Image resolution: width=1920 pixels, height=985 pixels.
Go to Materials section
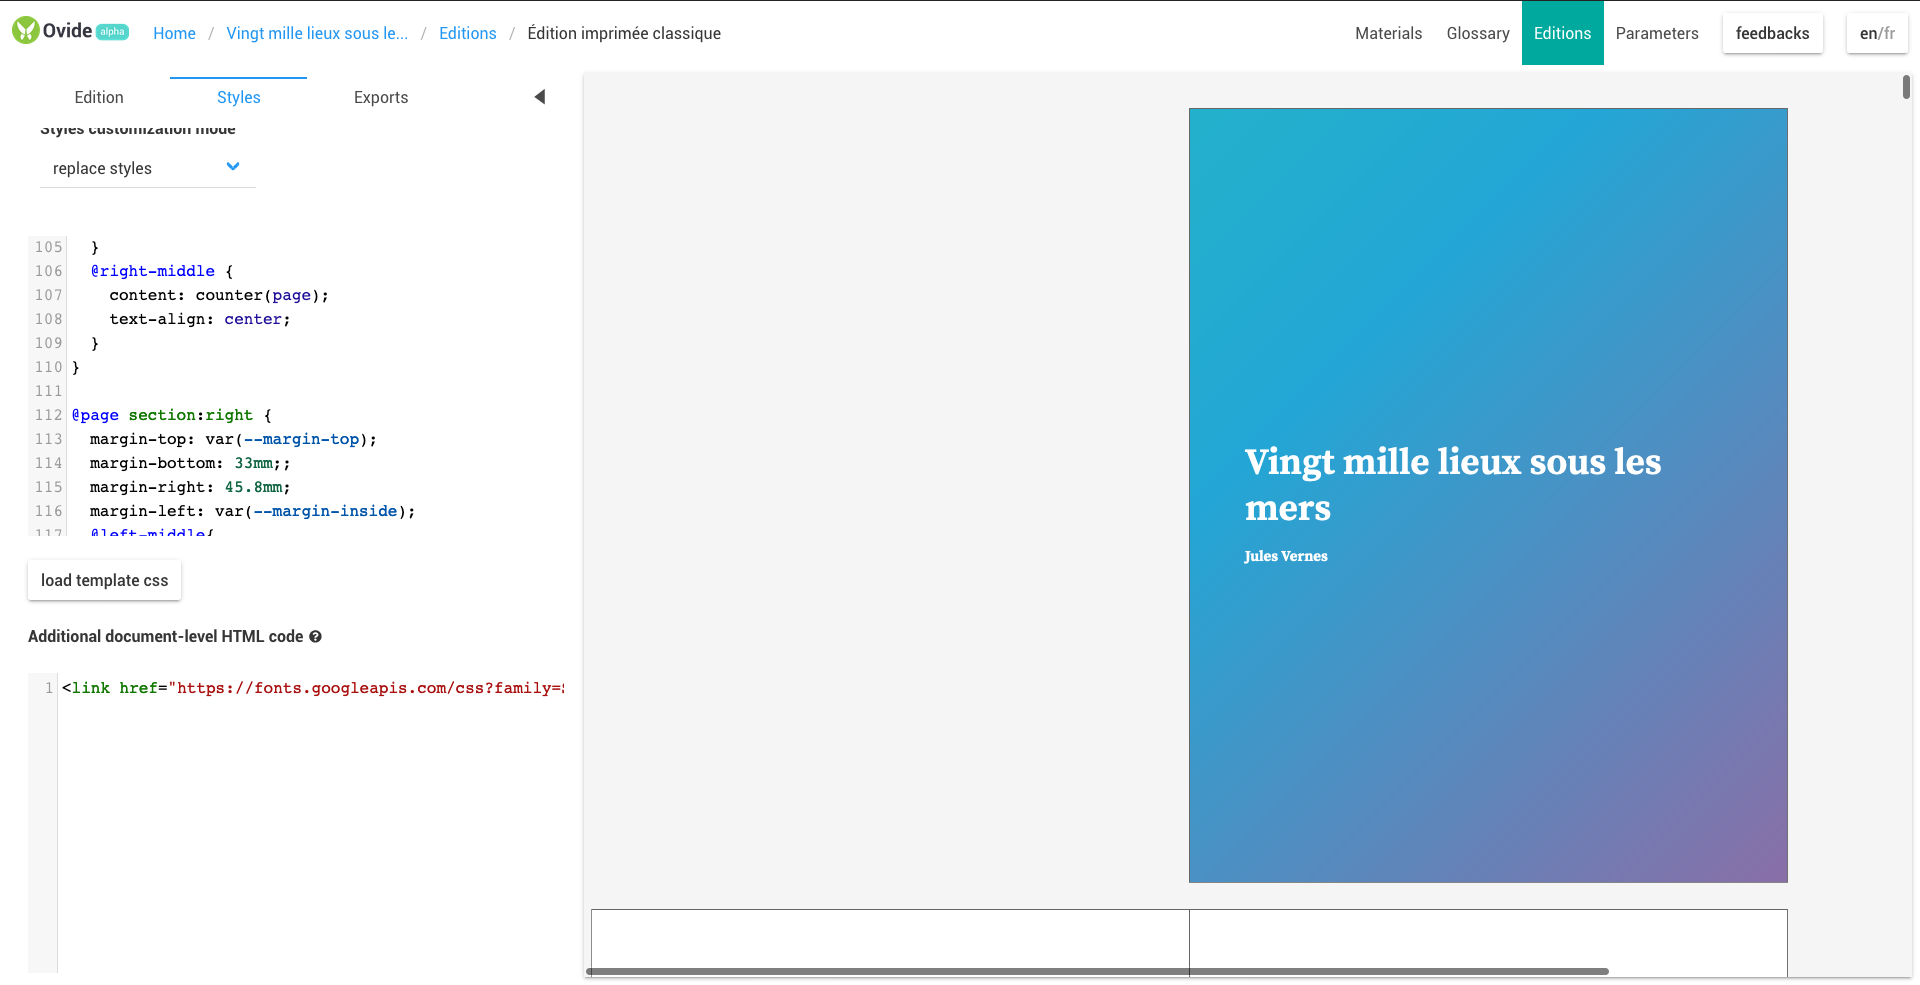1388,33
